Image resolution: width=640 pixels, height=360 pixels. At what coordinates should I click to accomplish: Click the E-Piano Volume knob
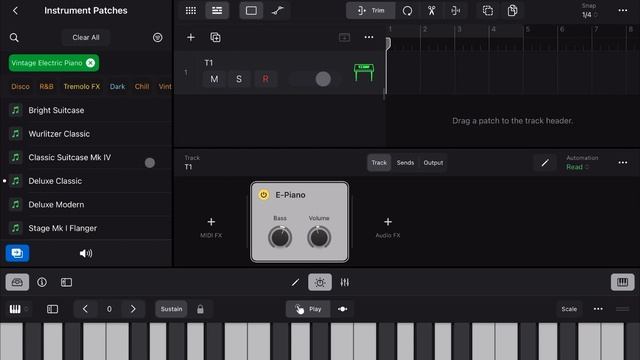(x=319, y=237)
